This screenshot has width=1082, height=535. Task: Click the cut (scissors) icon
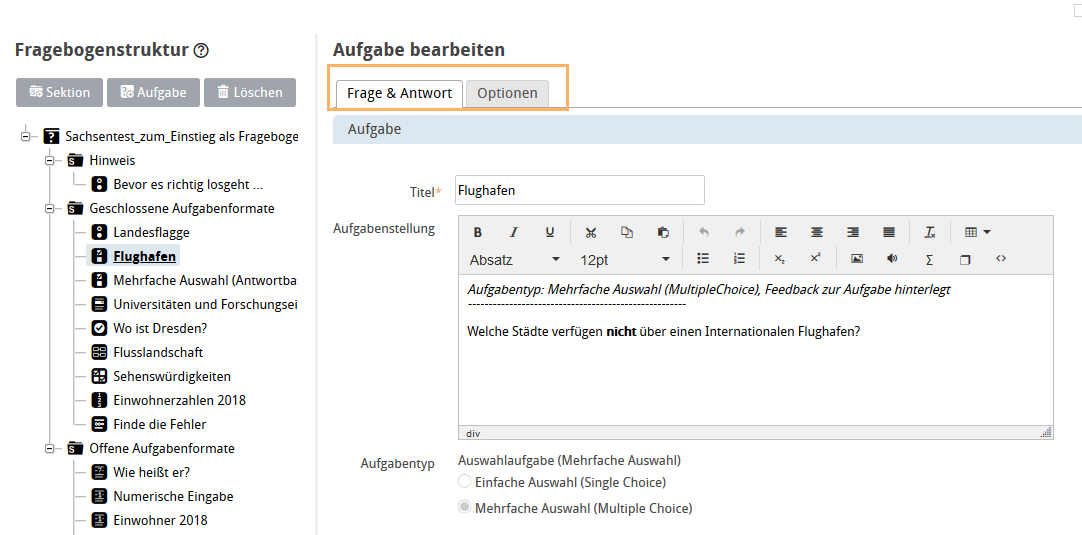point(591,233)
